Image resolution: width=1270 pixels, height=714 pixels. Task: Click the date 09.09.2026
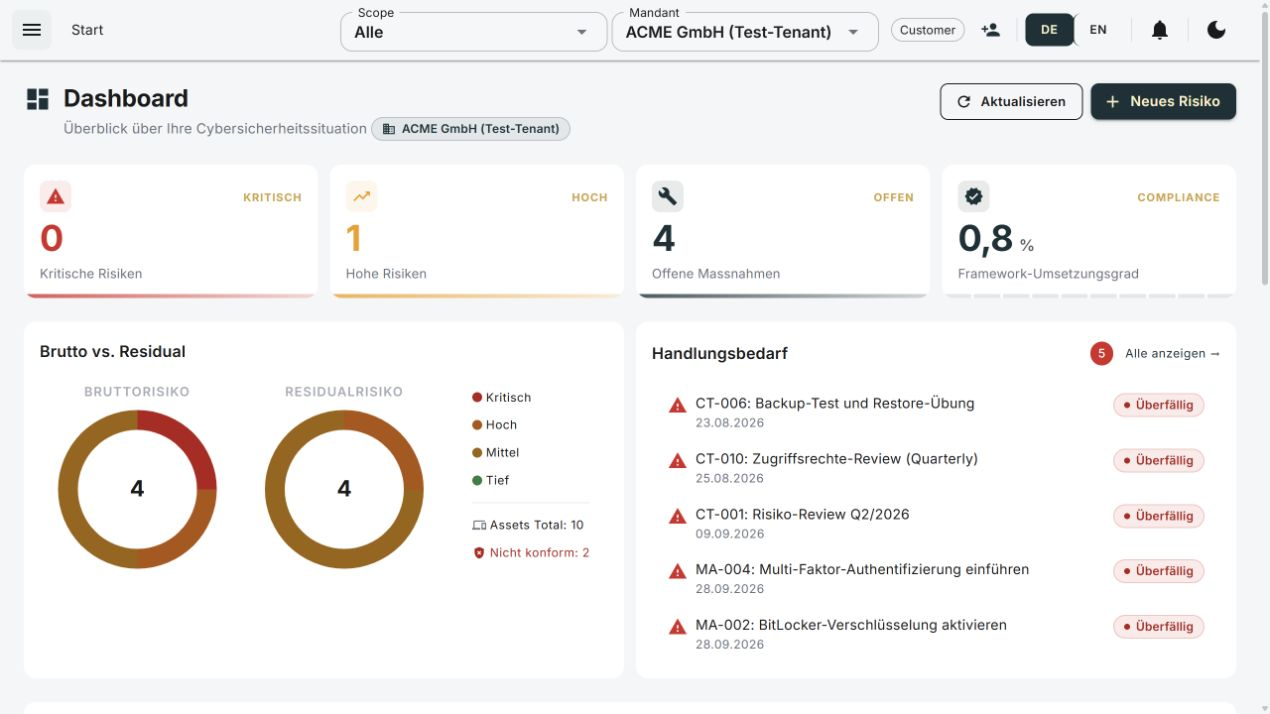pyautogui.click(x=730, y=534)
